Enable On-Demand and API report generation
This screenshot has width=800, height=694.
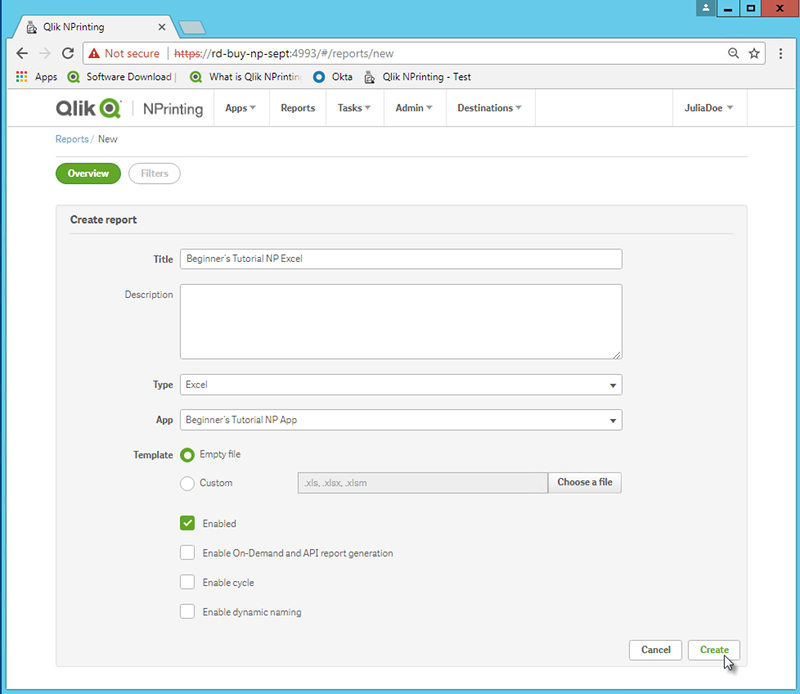187,552
